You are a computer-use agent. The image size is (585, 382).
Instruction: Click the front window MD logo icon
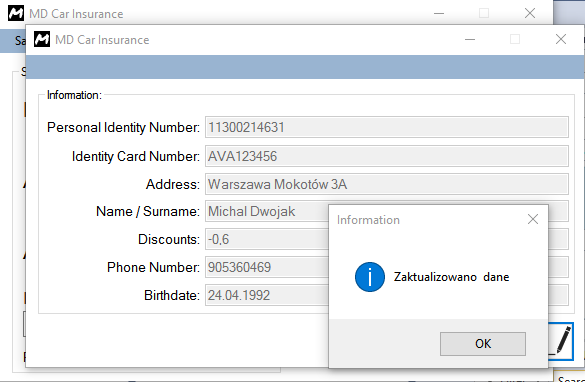pyautogui.click(x=42, y=39)
